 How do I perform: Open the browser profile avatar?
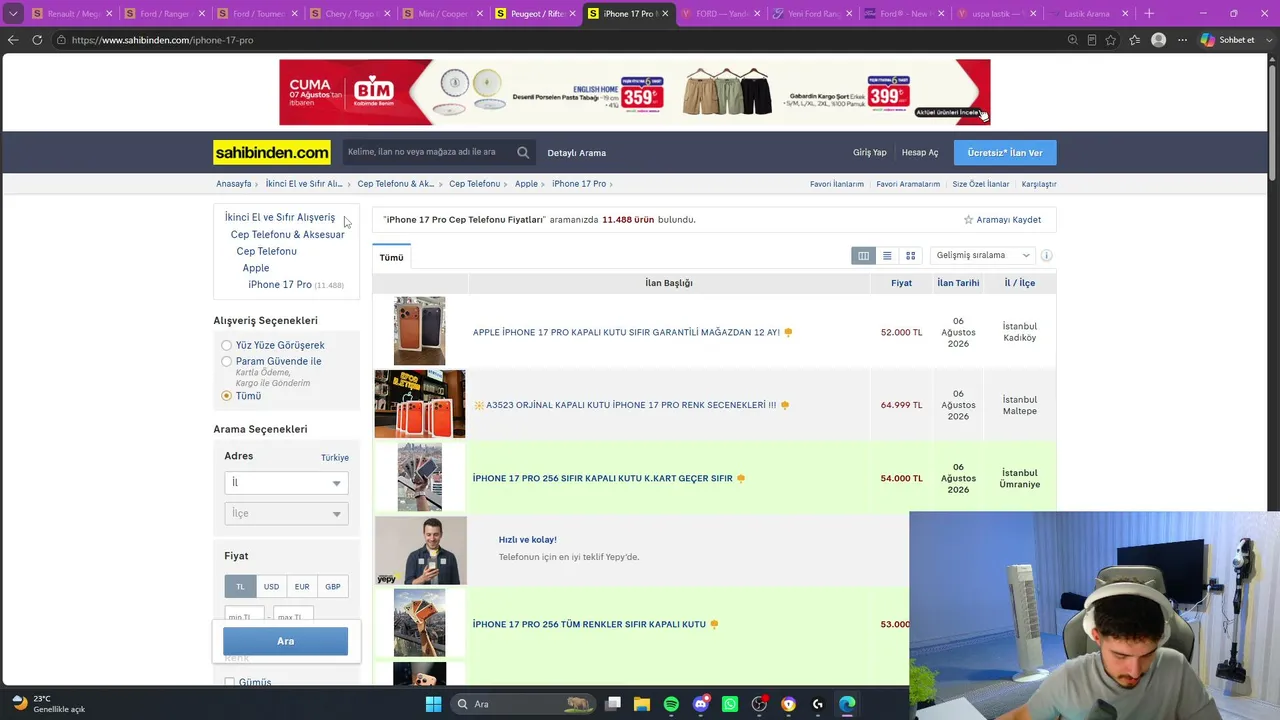pos(1159,40)
